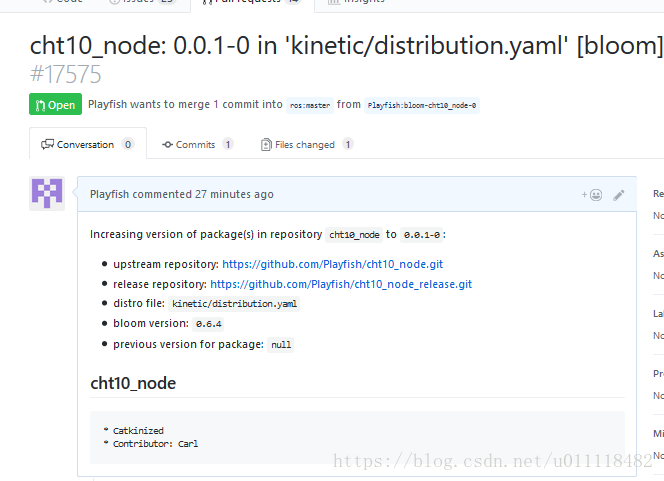The width and height of the screenshot is (664, 481).
Task: Click the green Open status badge
Action: [55, 104]
